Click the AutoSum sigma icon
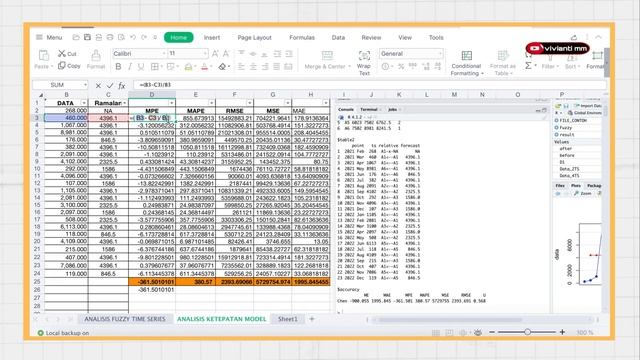The image size is (640, 360). pyautogui.click(x=529, y=66)
